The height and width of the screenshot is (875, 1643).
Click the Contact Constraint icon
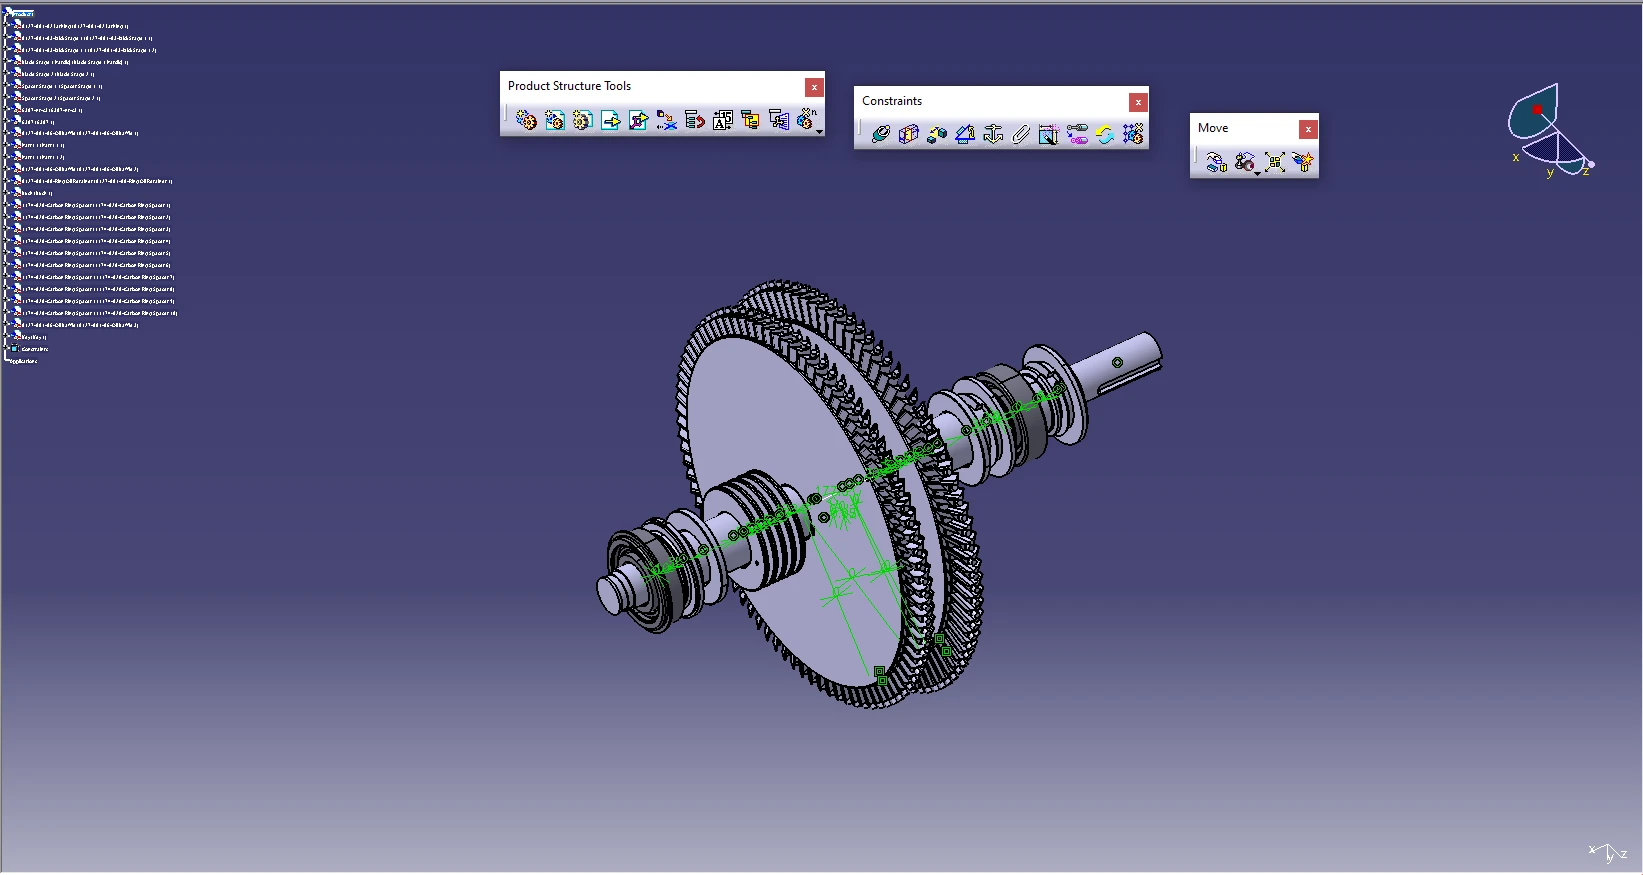[908, 134]
